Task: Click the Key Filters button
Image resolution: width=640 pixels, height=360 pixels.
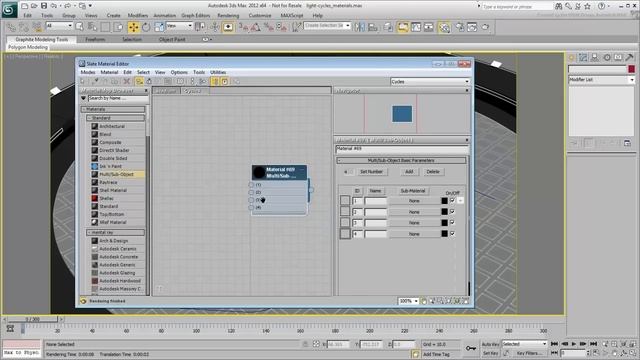Action: [529, 353]
